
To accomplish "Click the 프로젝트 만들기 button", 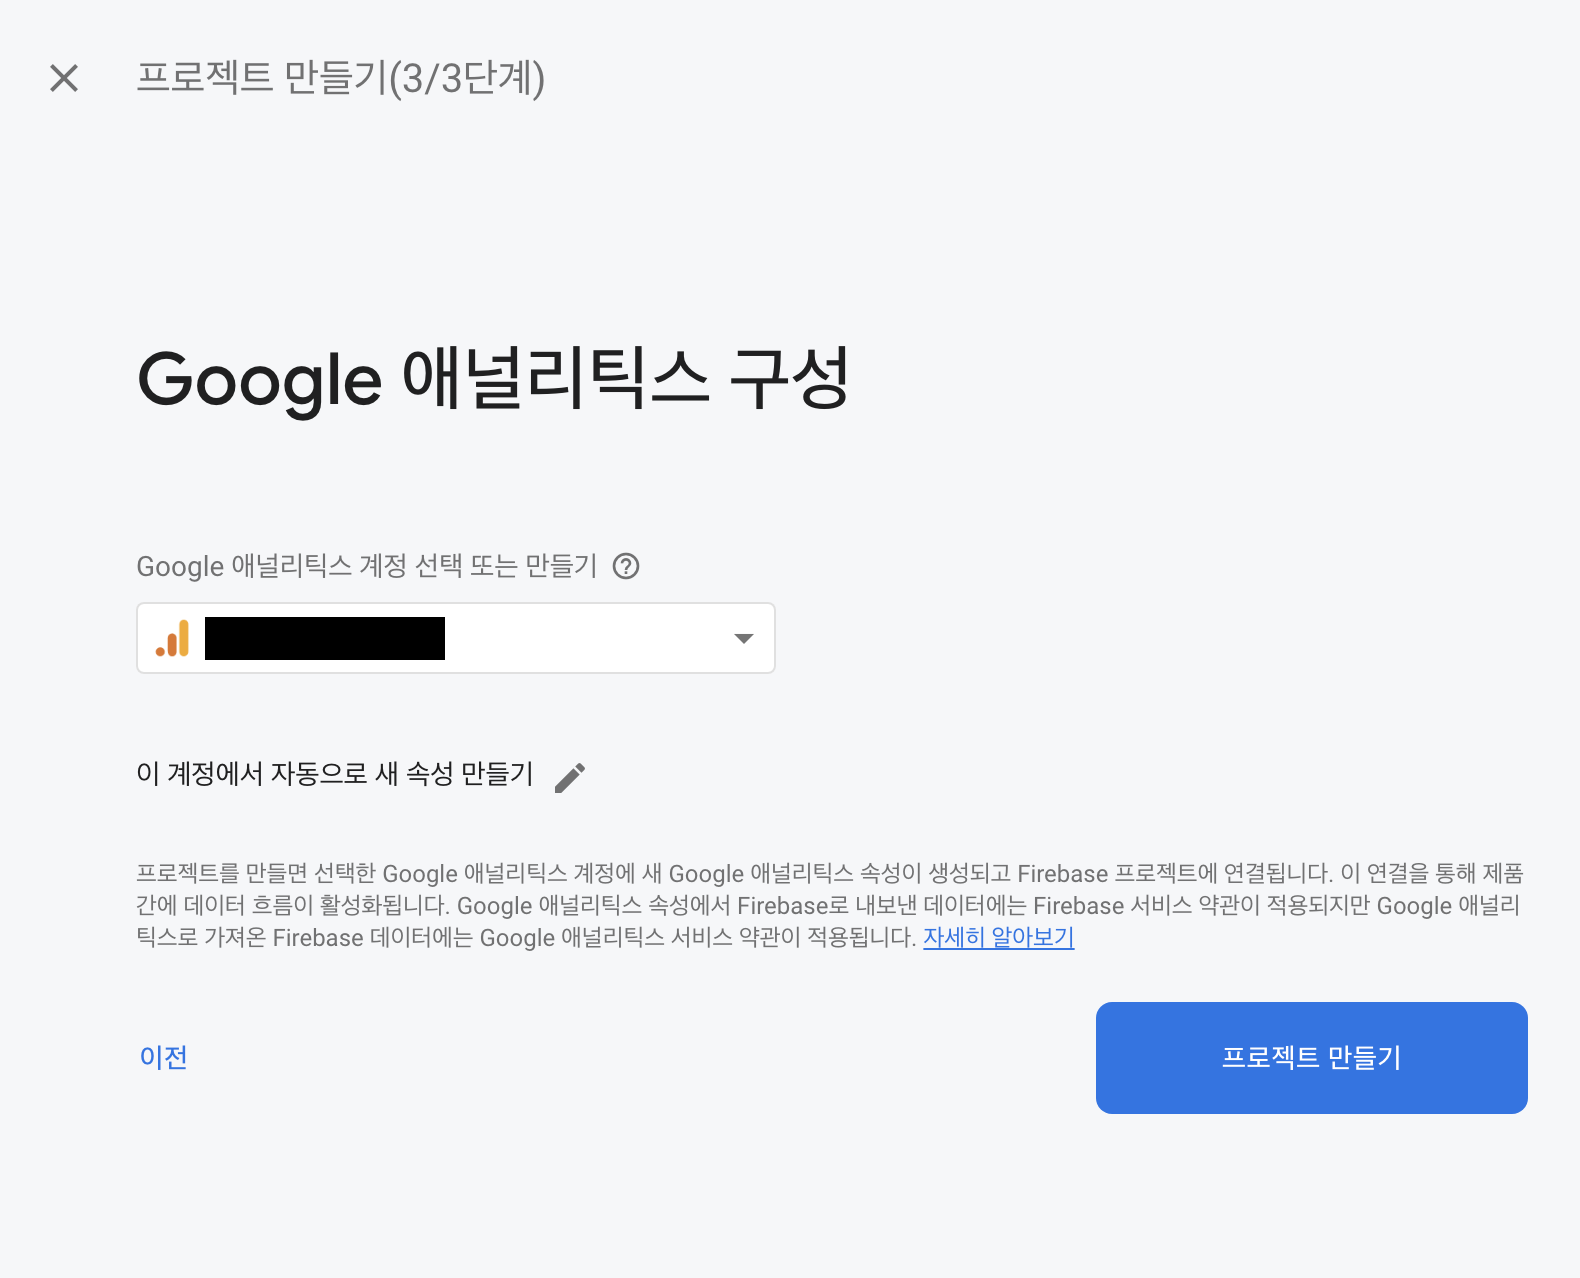I will (x=1311, y=1057).
